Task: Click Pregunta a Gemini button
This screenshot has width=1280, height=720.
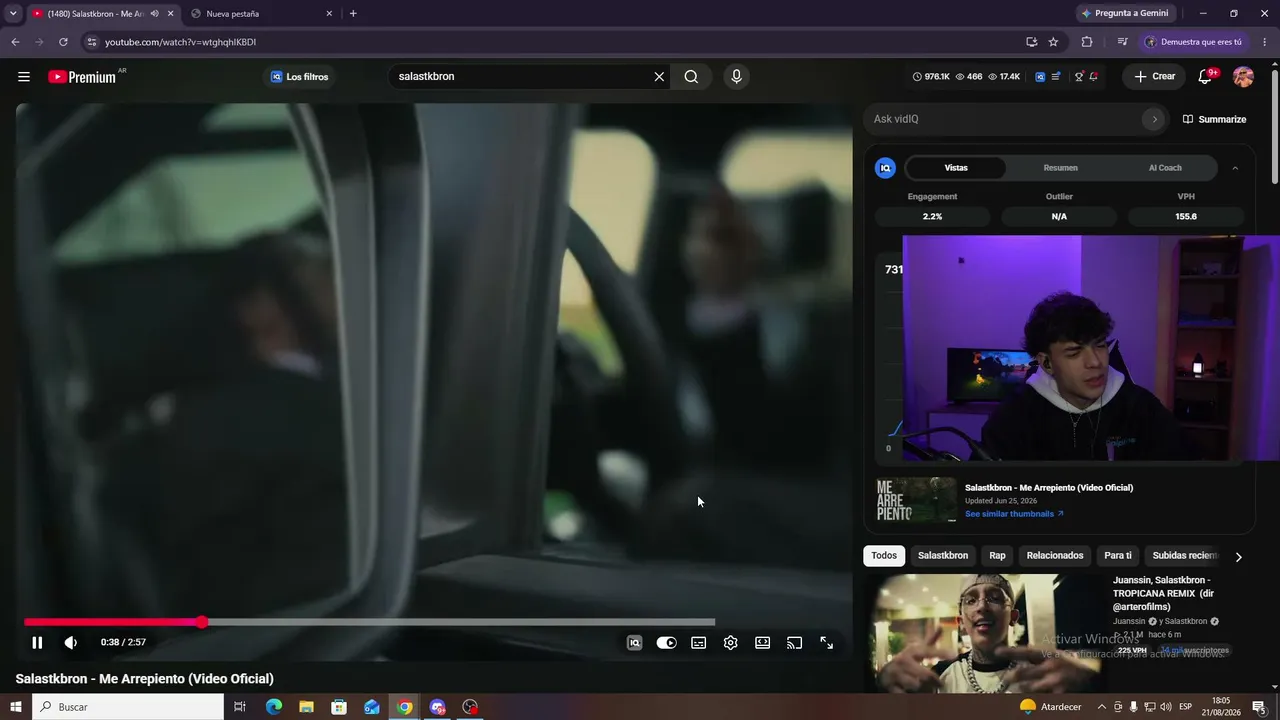Action: [1124, 14]
